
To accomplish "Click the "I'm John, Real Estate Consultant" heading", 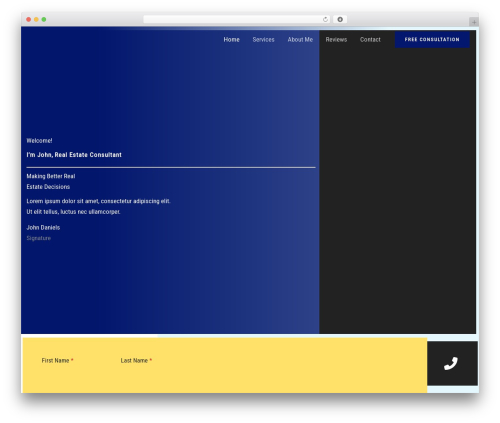I will [74, 155].
